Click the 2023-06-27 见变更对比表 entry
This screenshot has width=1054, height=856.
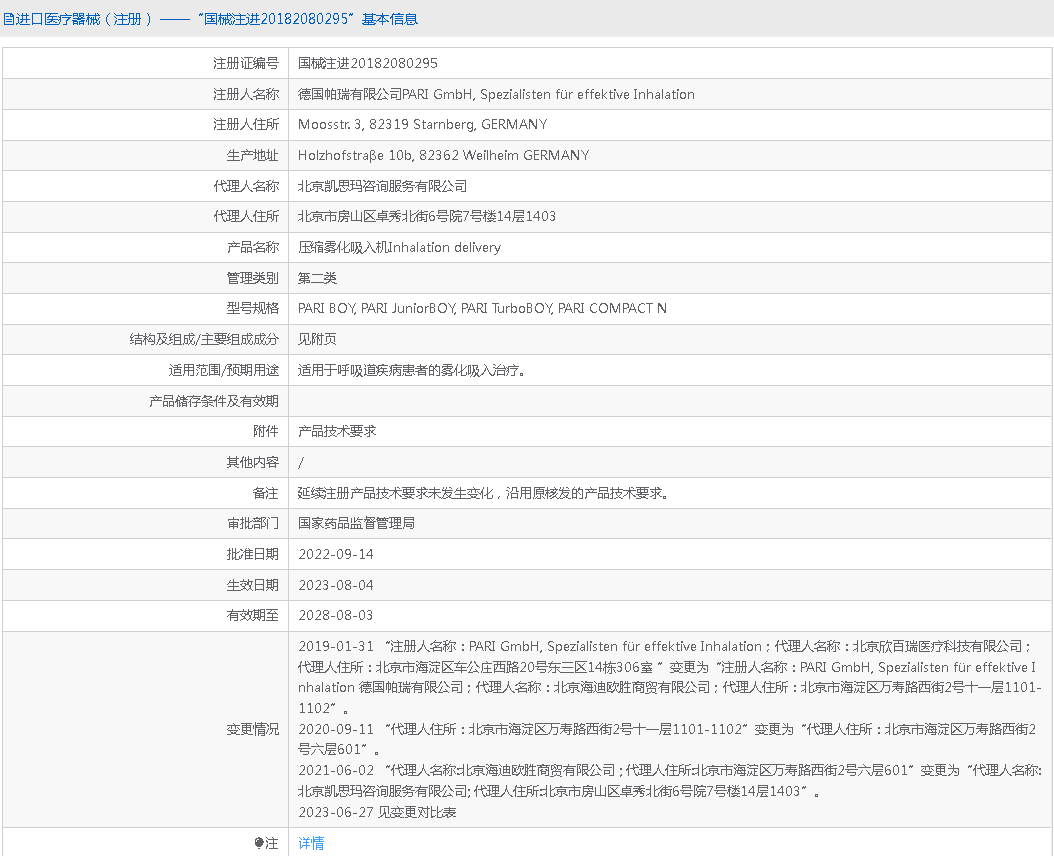click(x=377, y=812)
